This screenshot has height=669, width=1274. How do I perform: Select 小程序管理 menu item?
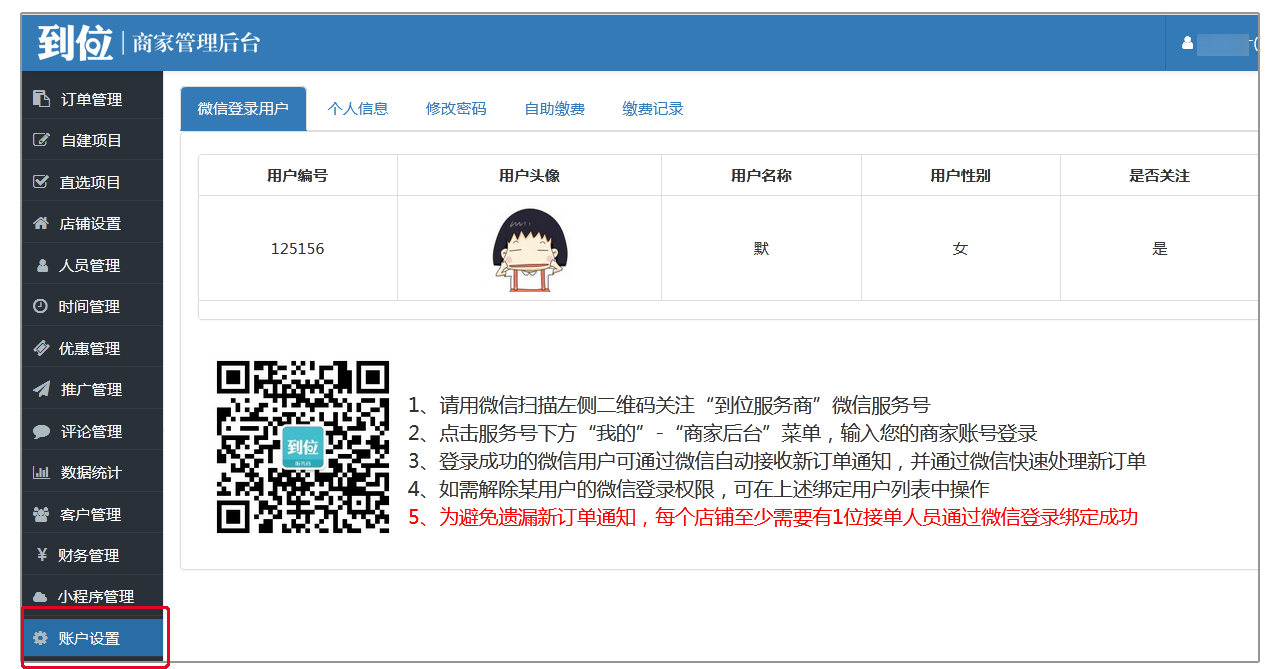(95, 597)
